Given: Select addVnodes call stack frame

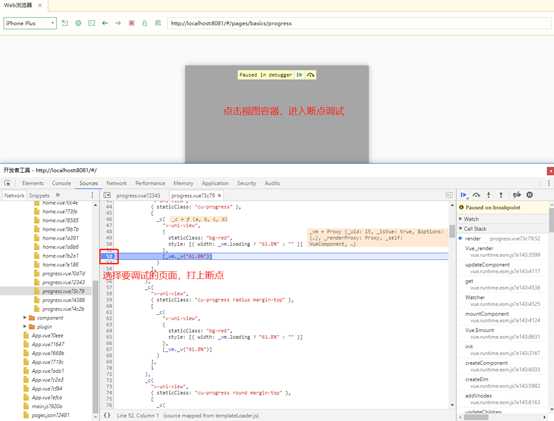Looking at the screenshot, I should [x=502, y=399].
